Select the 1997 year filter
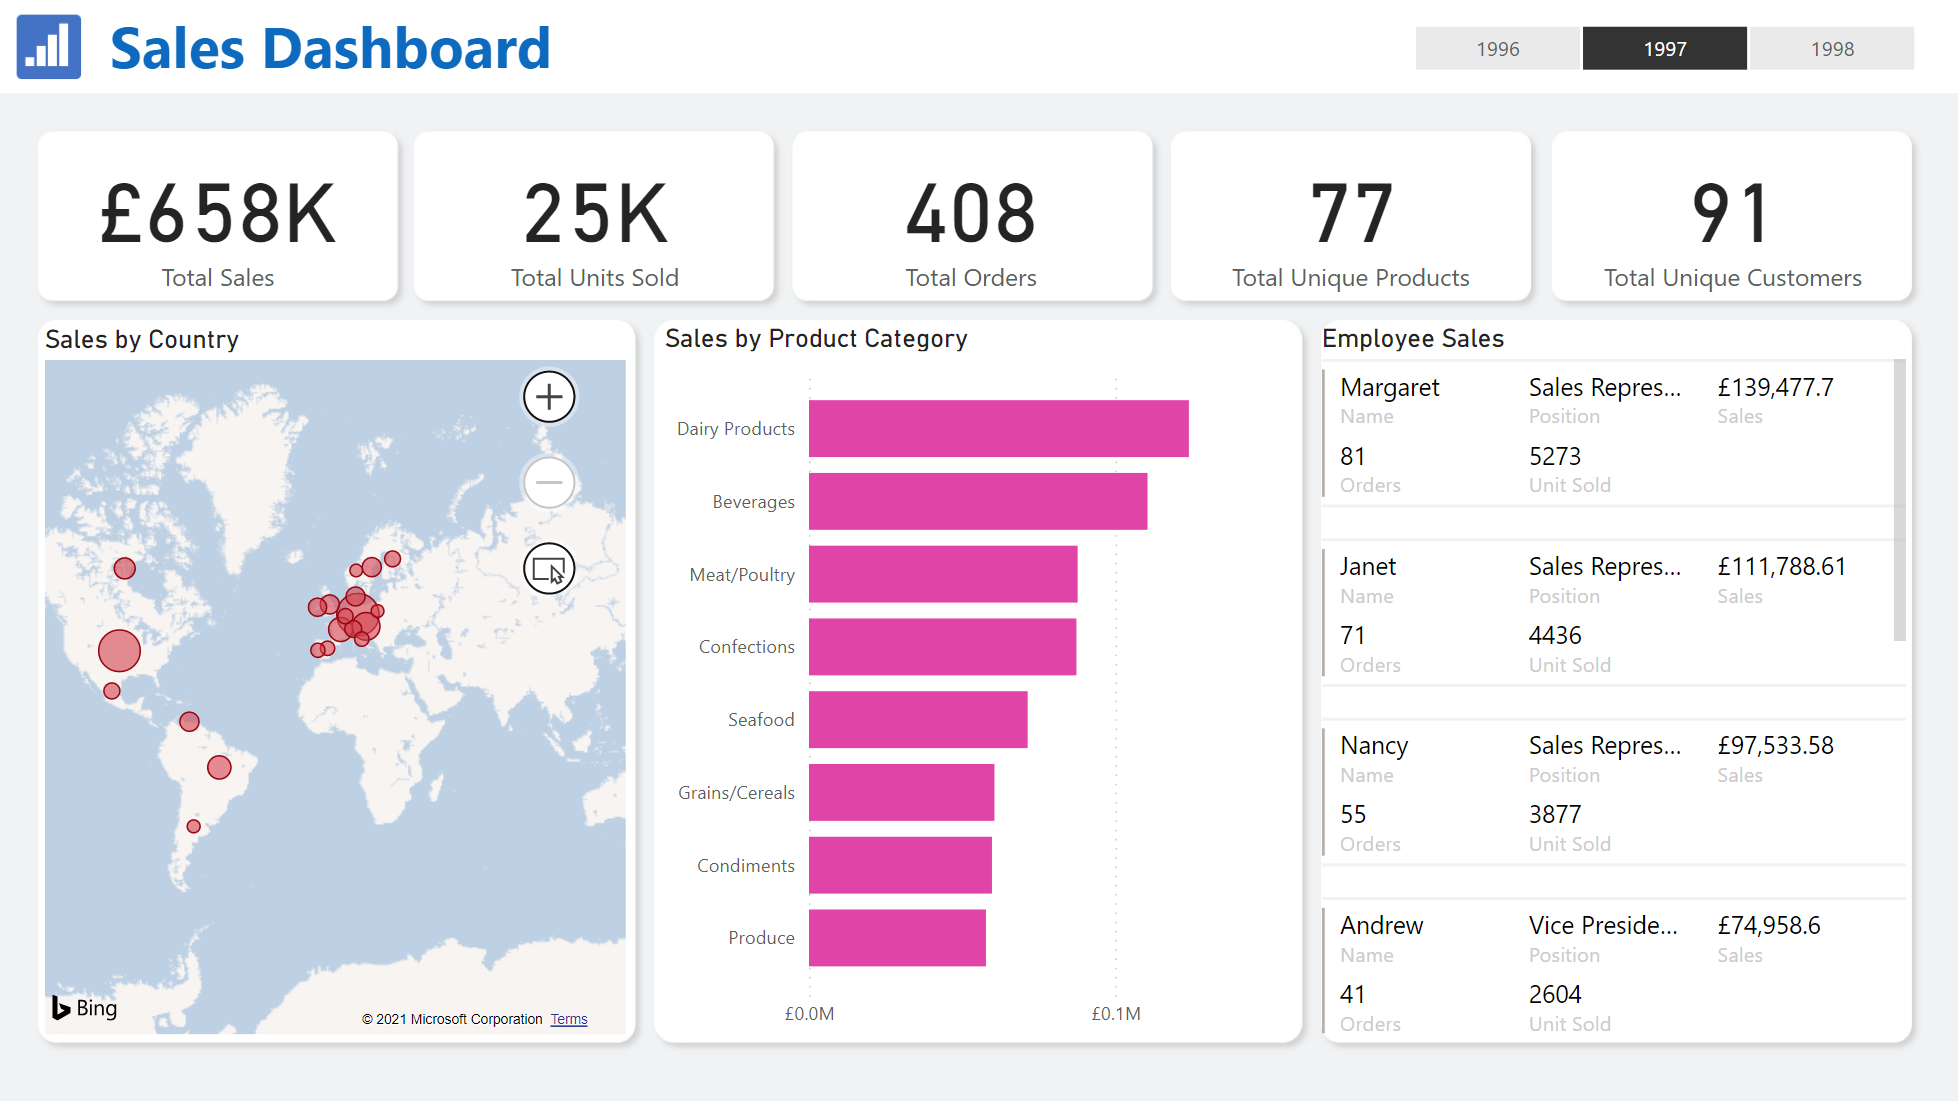 (x=1664, y=49)
